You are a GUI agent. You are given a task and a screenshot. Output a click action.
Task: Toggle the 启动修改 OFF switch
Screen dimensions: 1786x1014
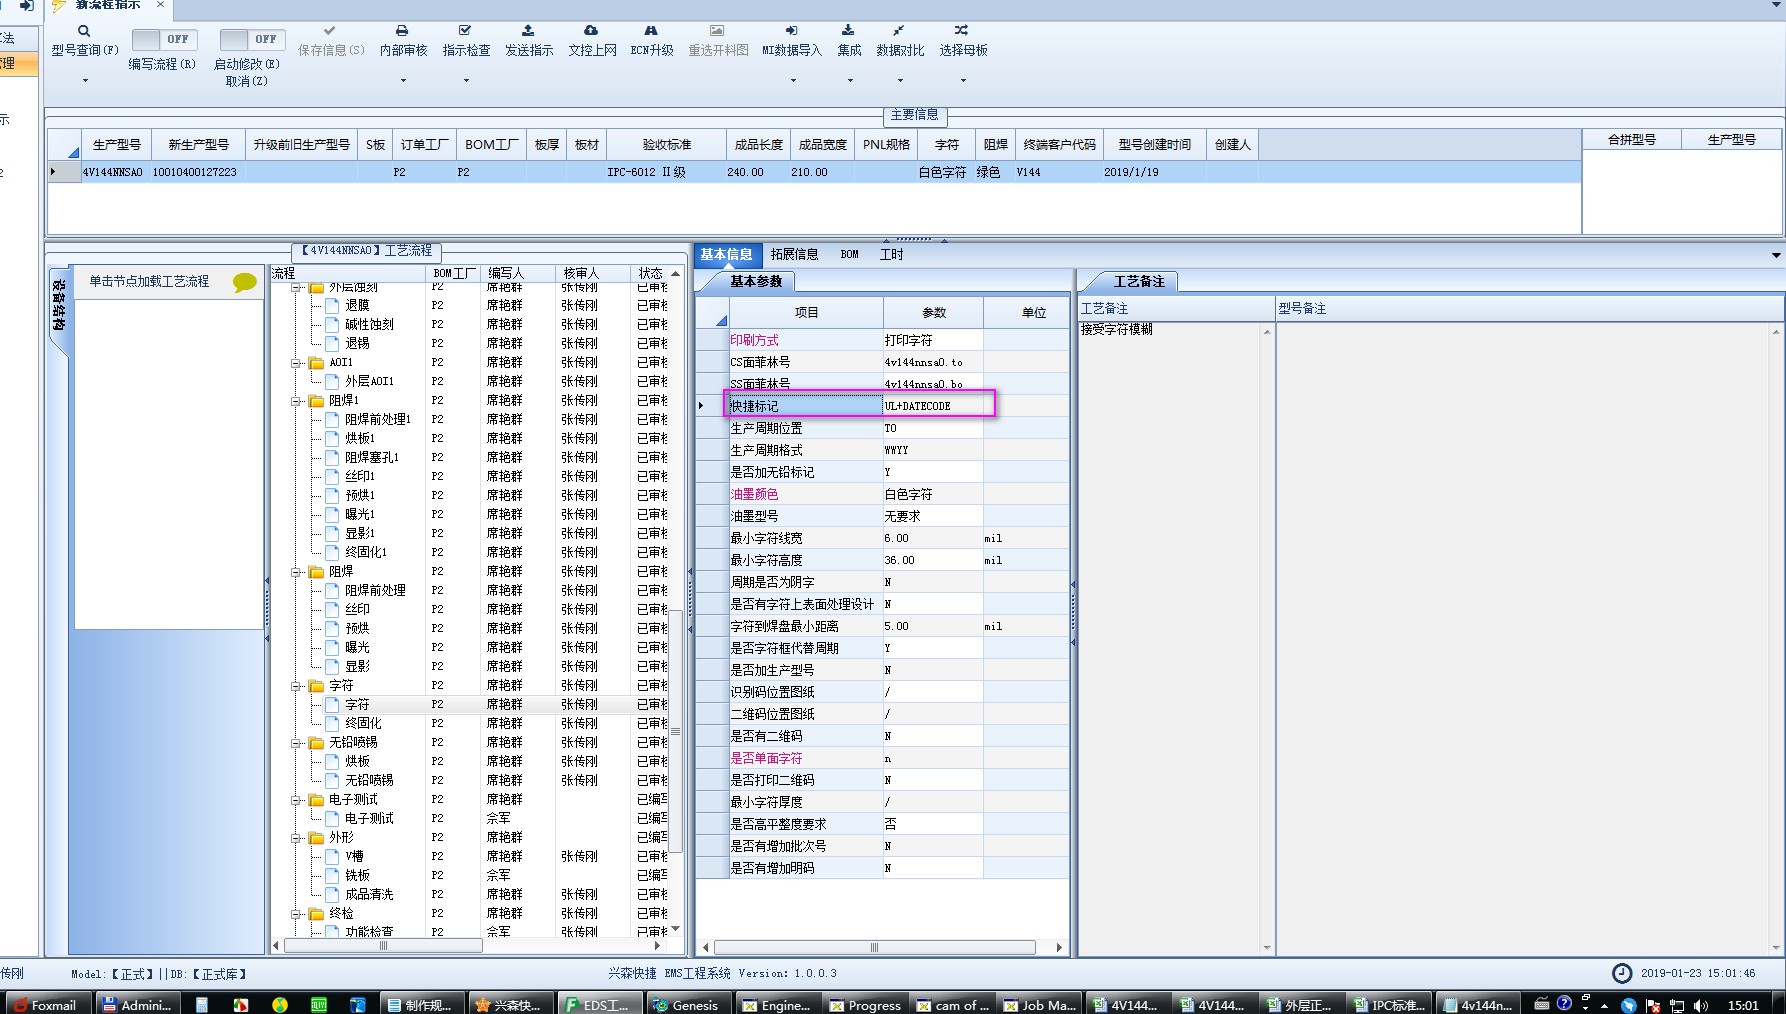coord(251,39)
